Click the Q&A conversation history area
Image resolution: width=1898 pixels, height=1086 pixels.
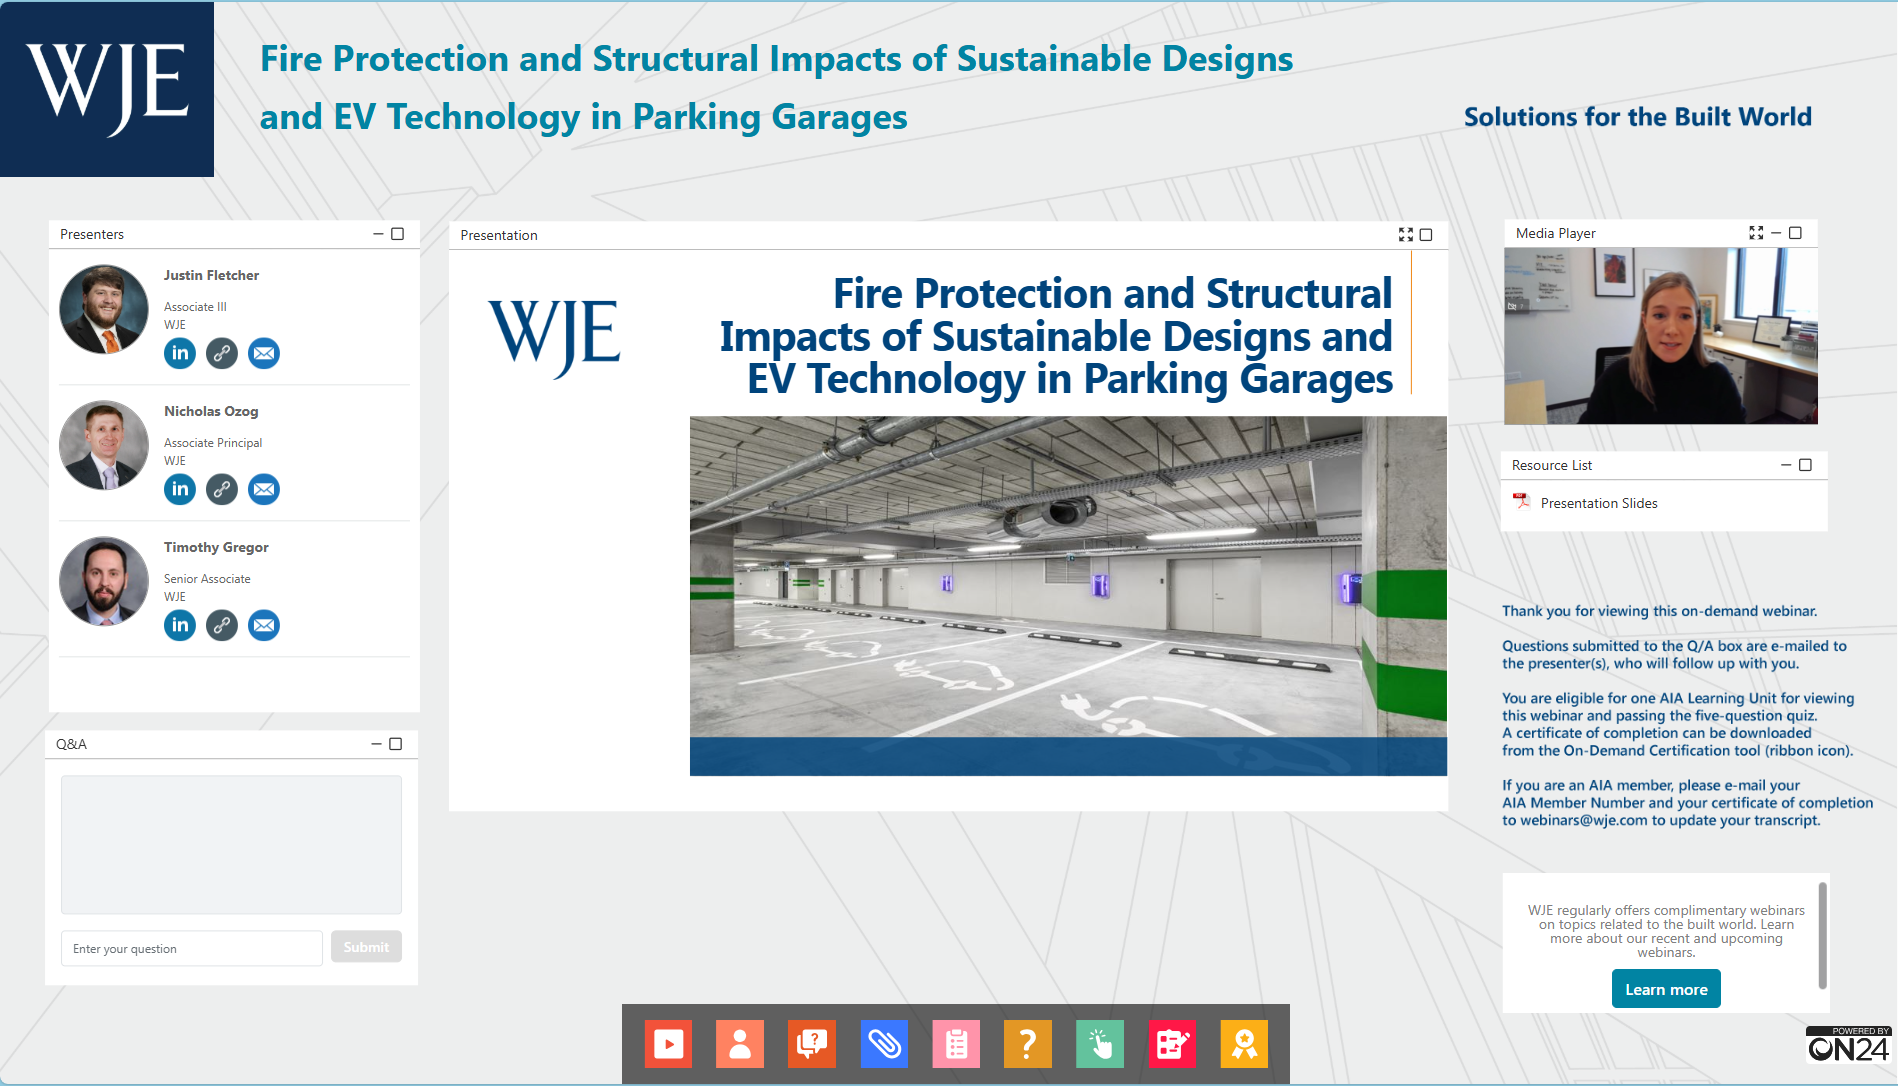point(231,845)
